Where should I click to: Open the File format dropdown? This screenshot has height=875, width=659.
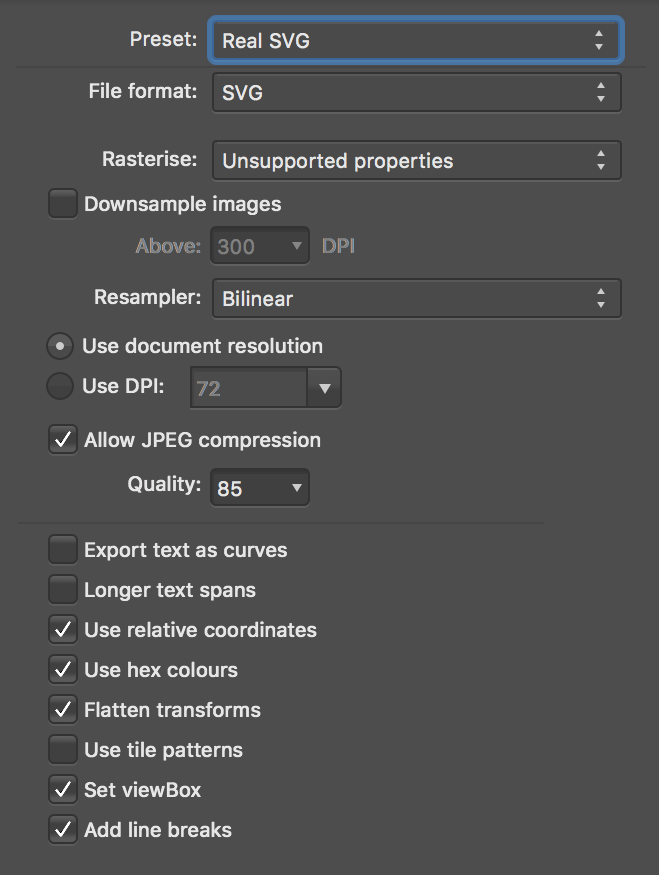click(x=415, y=93)
